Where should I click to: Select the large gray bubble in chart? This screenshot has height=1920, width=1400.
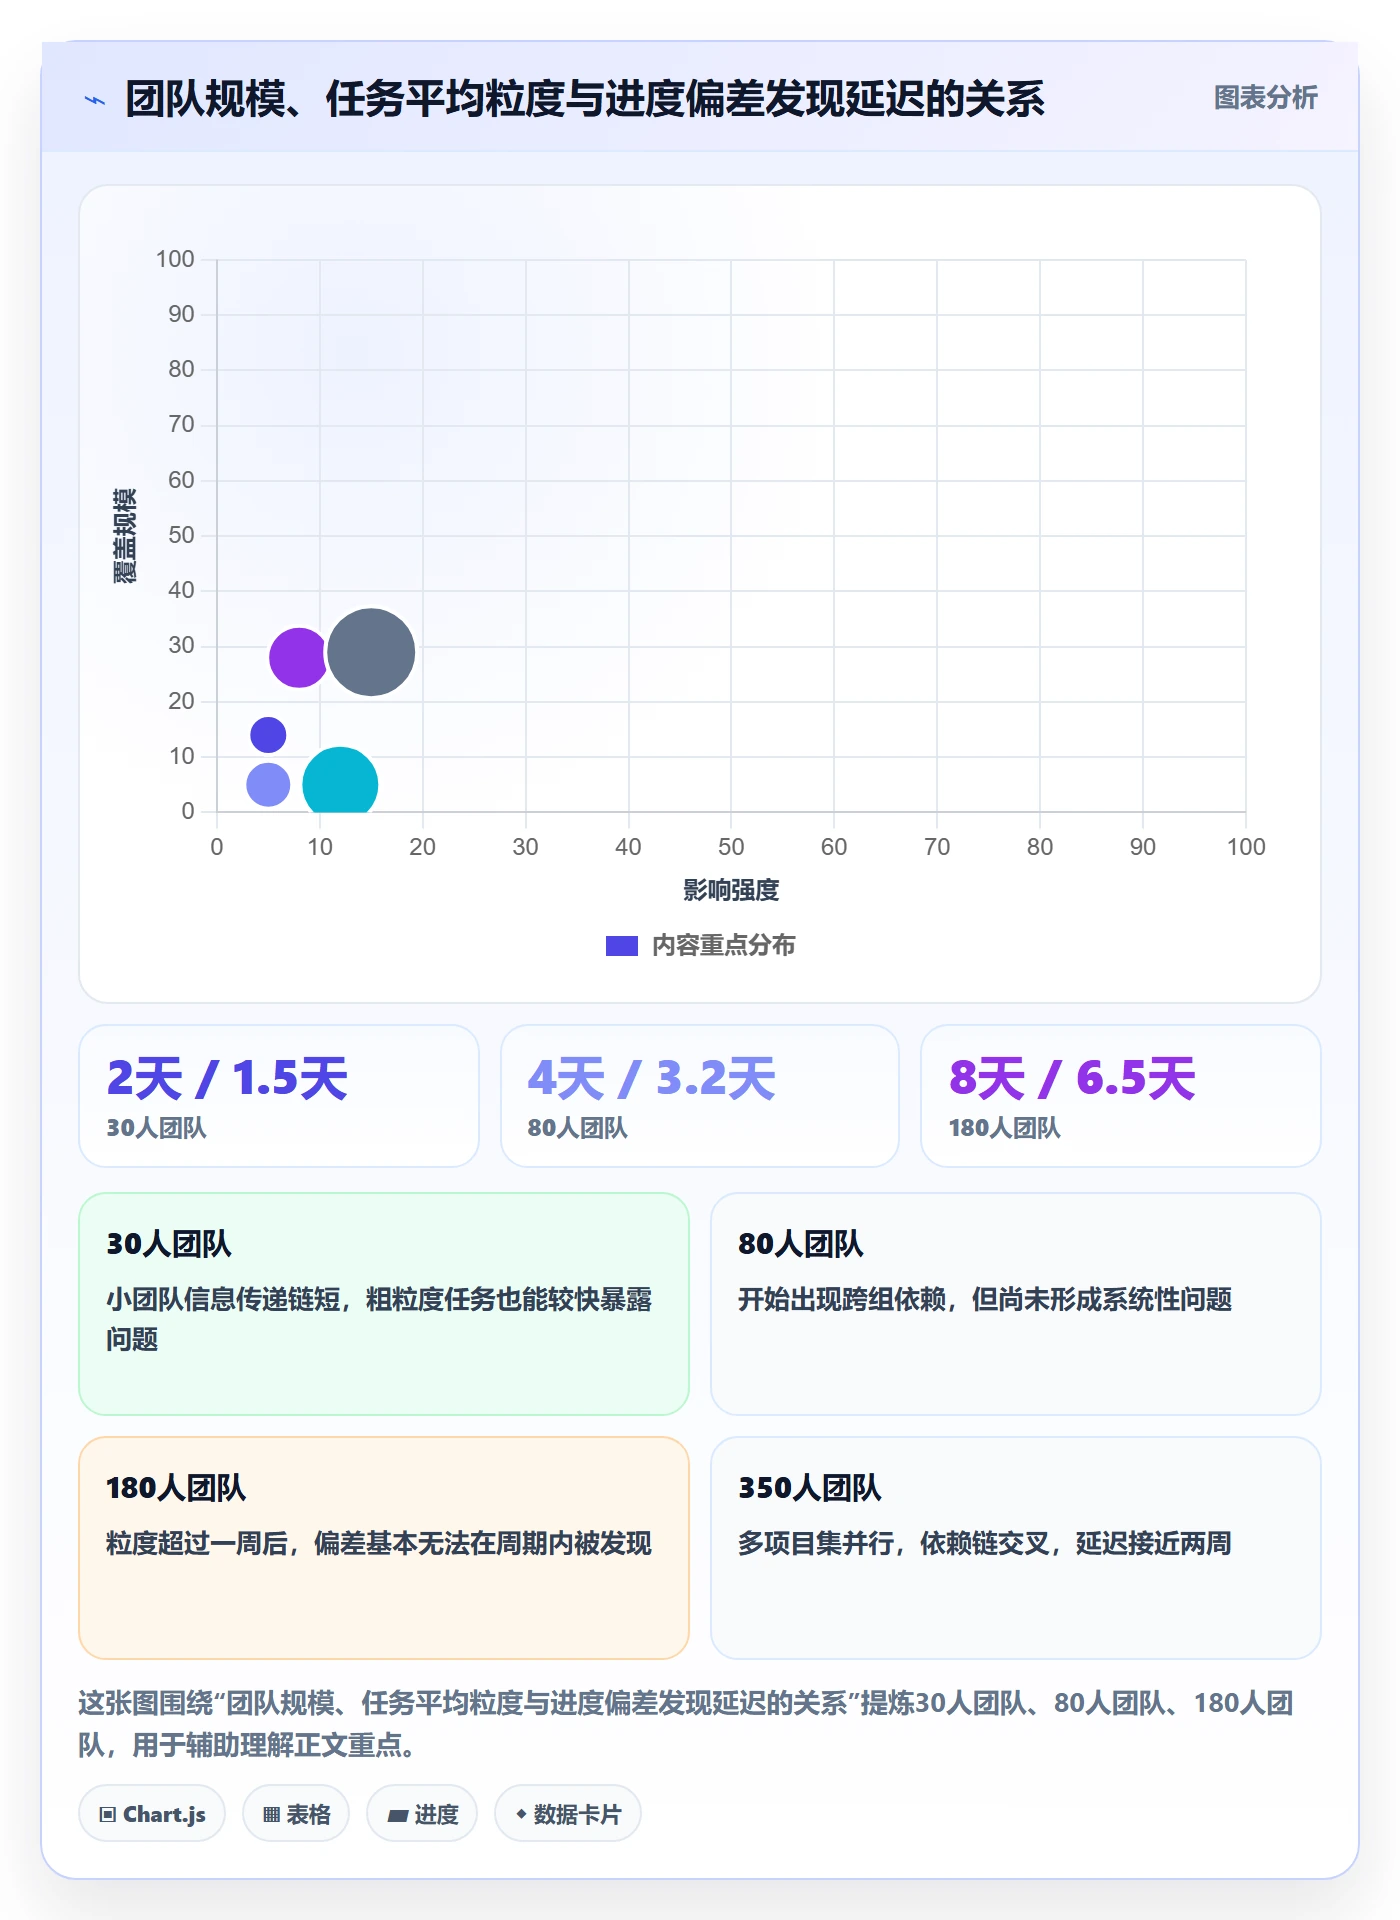pyautogui.click(x=371, y=652)
